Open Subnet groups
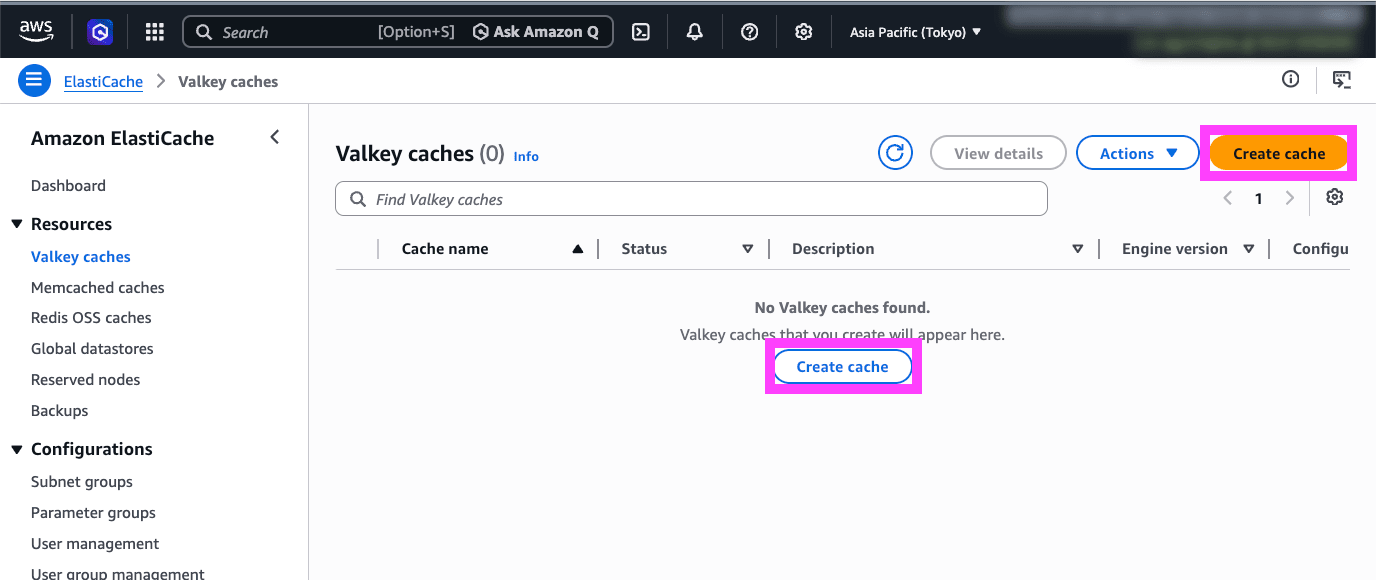 click(82, 482)
